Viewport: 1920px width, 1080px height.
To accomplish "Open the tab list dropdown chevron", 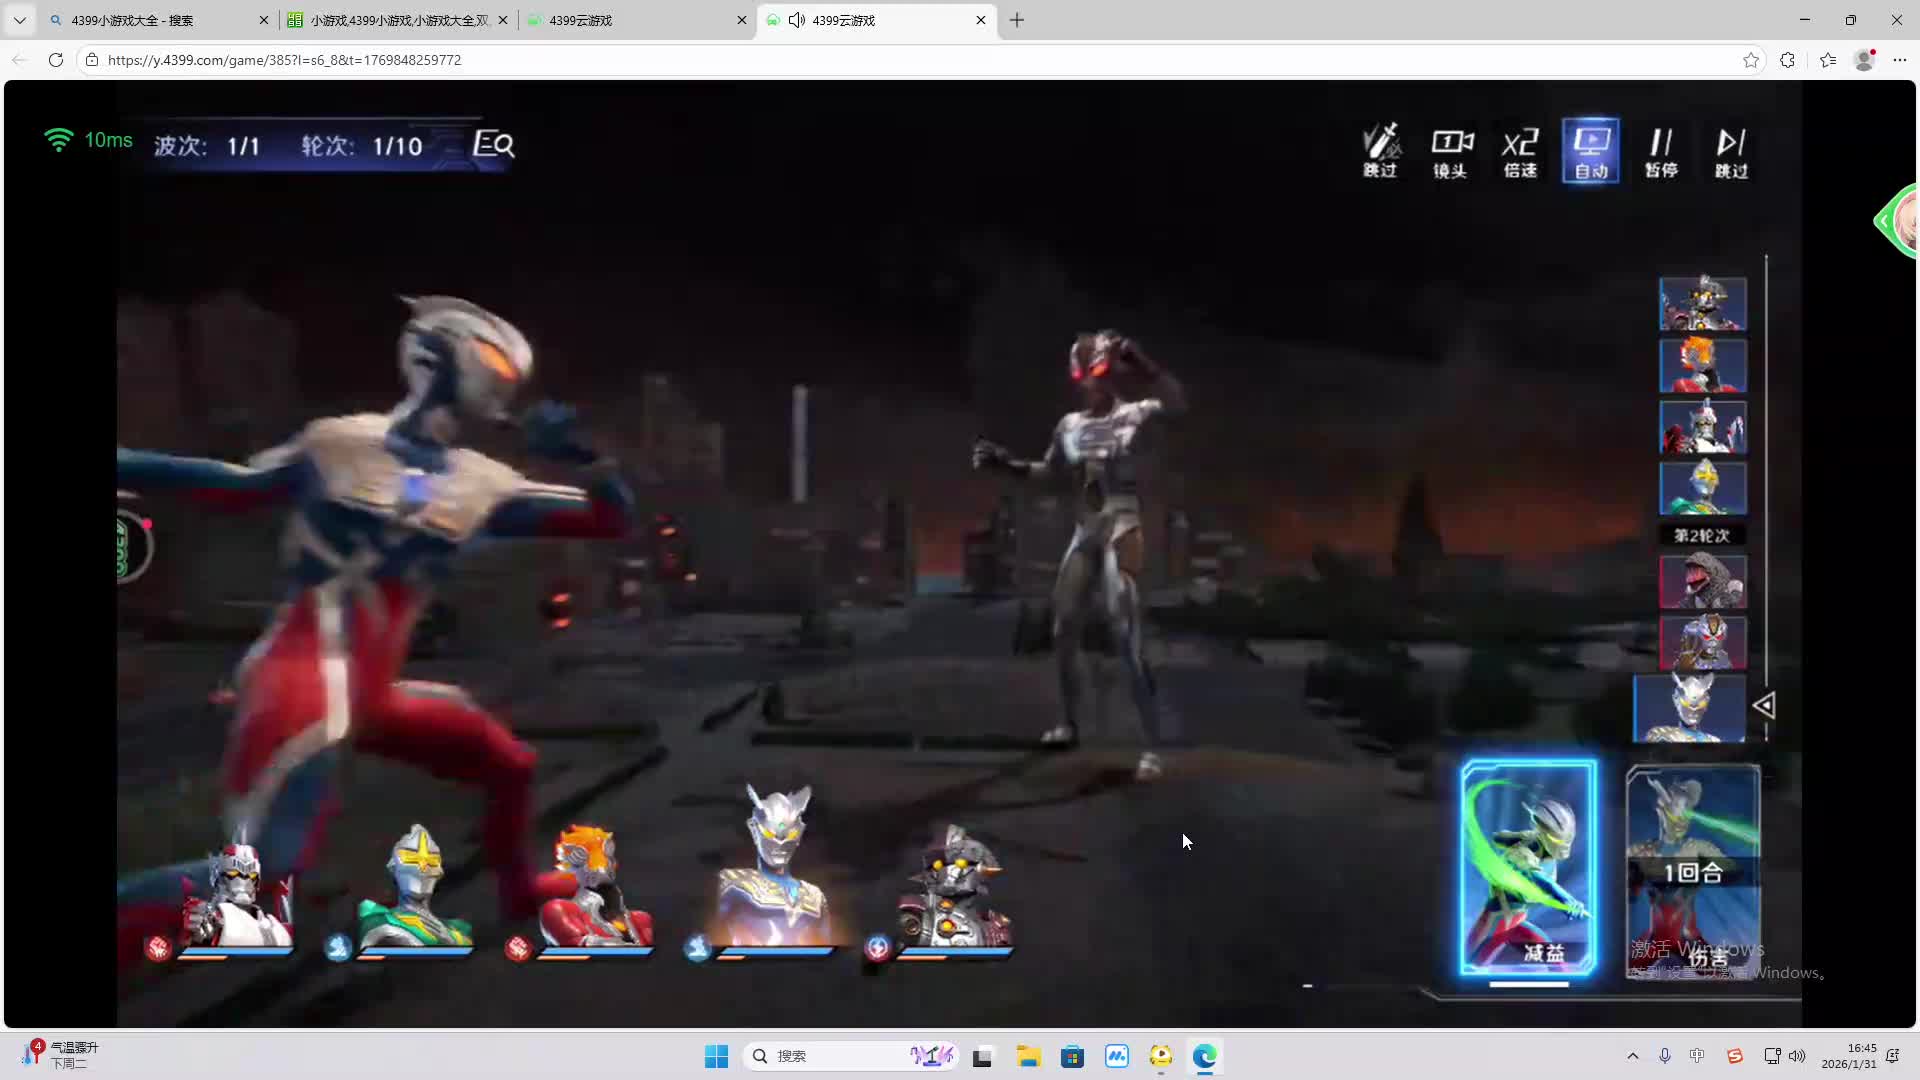I will [19, 20].
